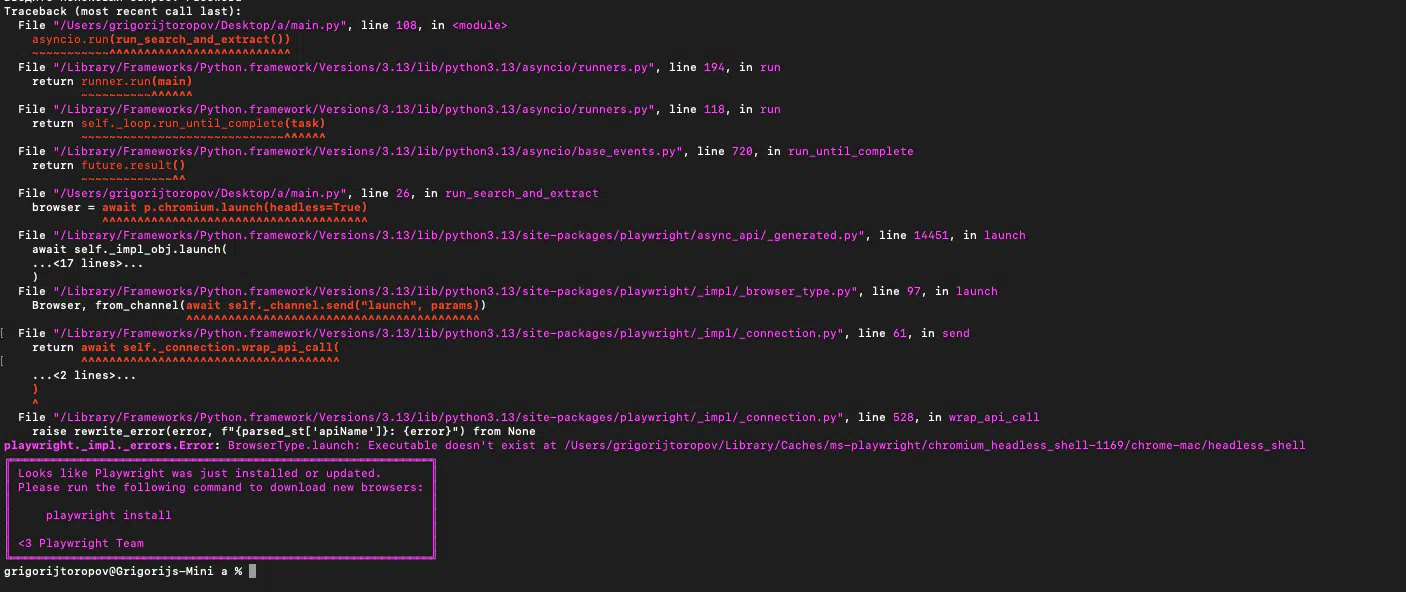The width and height of the screenshot is (1406, 592).
Task: Select the 'playwright install' command
Action: click(109, 515)
